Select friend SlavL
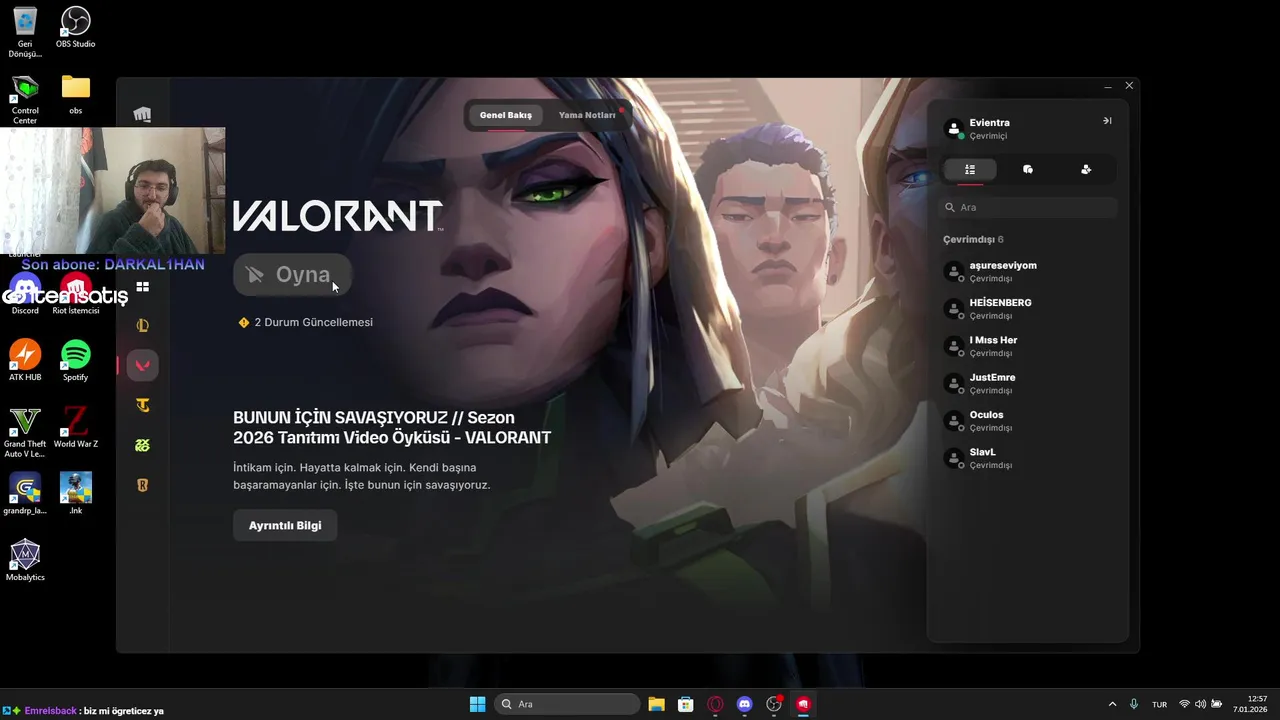 [x=1027, y=458]
